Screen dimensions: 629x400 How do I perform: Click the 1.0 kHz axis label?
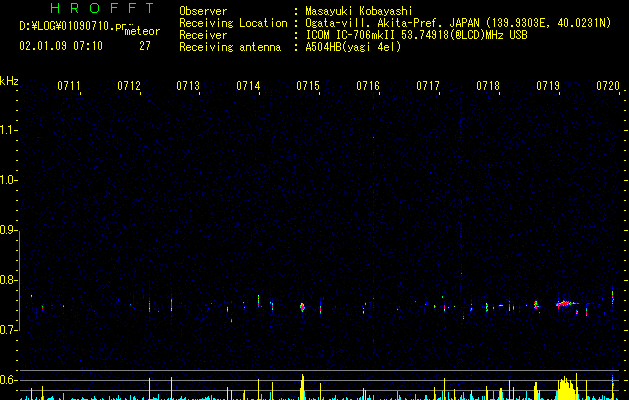pyautogui.click(x=8, y=180)
